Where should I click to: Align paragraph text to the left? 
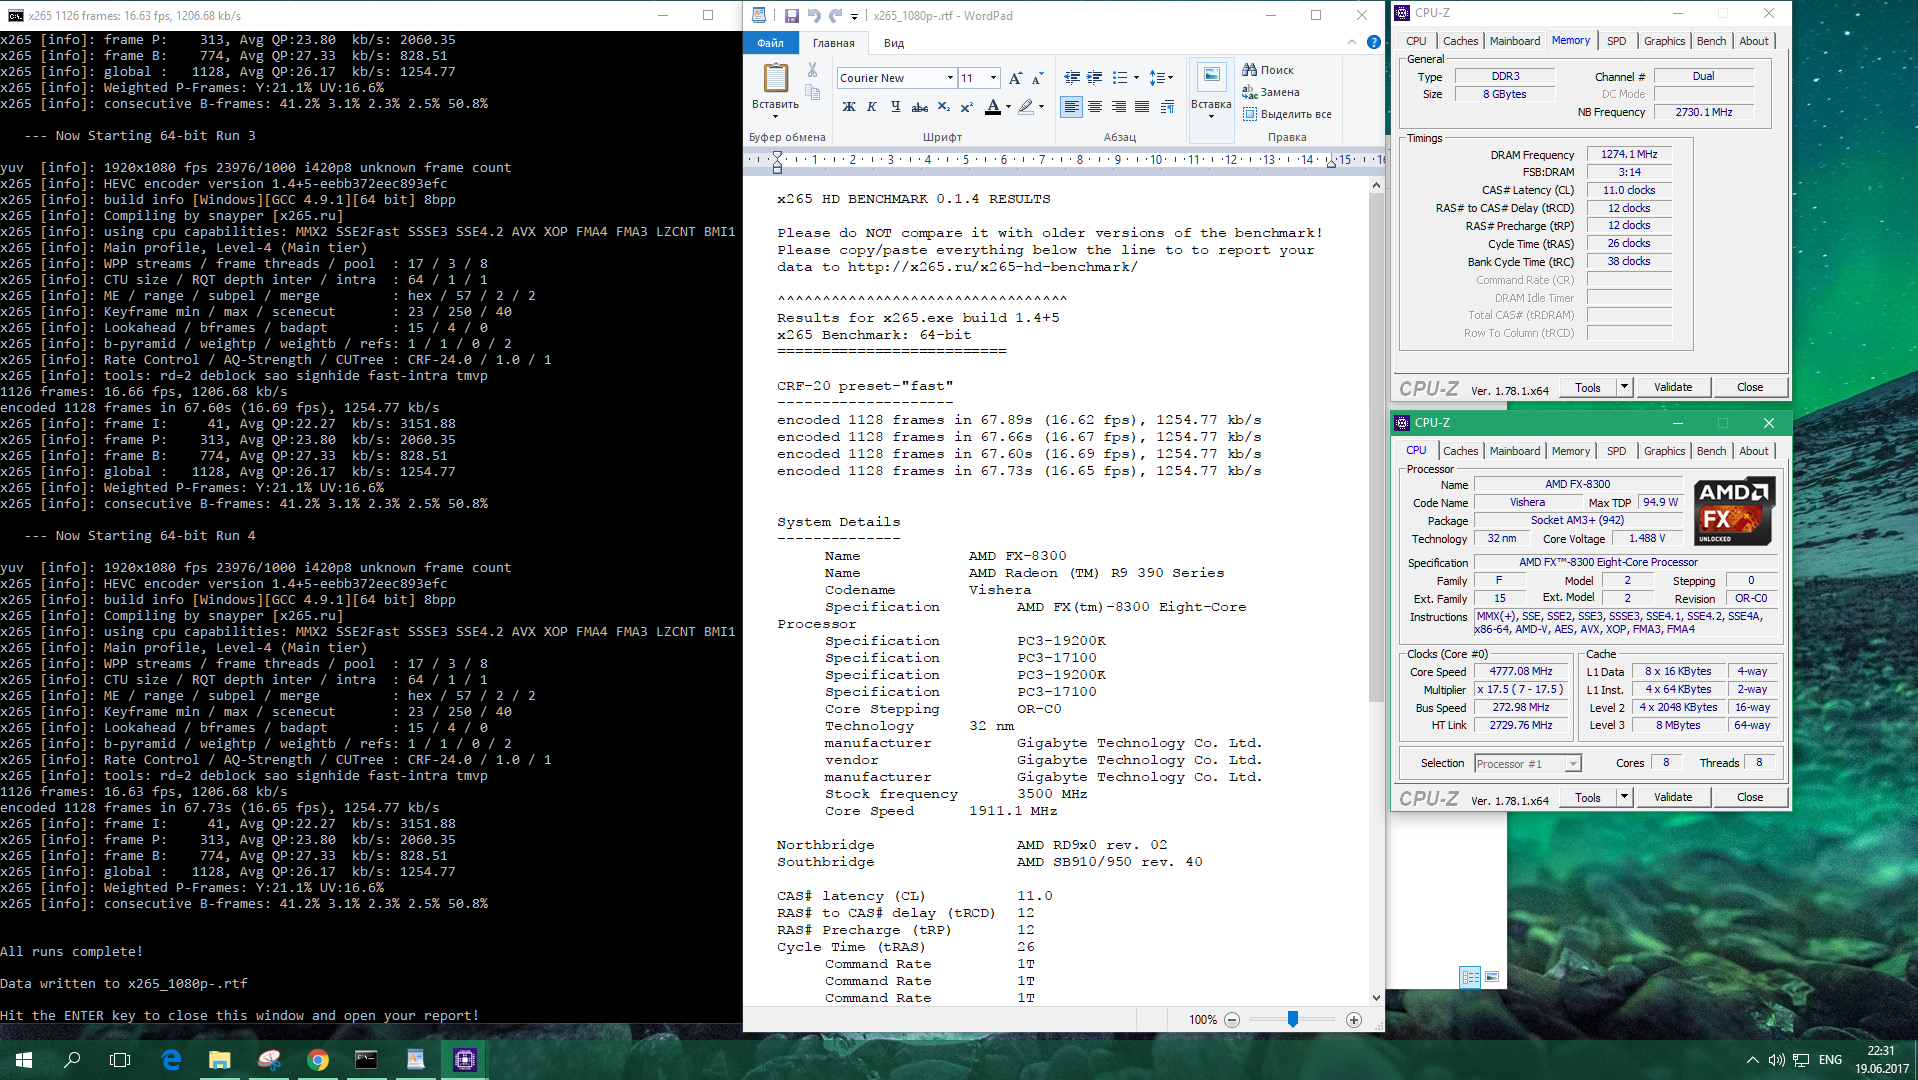[x=1072, y=107]
